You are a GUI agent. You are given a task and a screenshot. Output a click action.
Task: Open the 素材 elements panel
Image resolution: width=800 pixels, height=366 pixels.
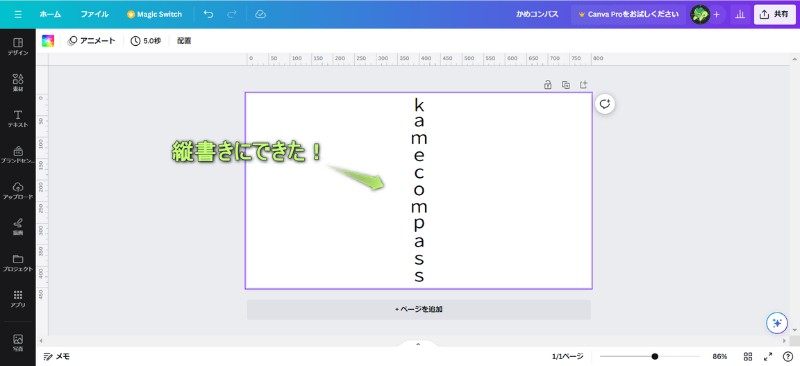click(x=18, y=82)
